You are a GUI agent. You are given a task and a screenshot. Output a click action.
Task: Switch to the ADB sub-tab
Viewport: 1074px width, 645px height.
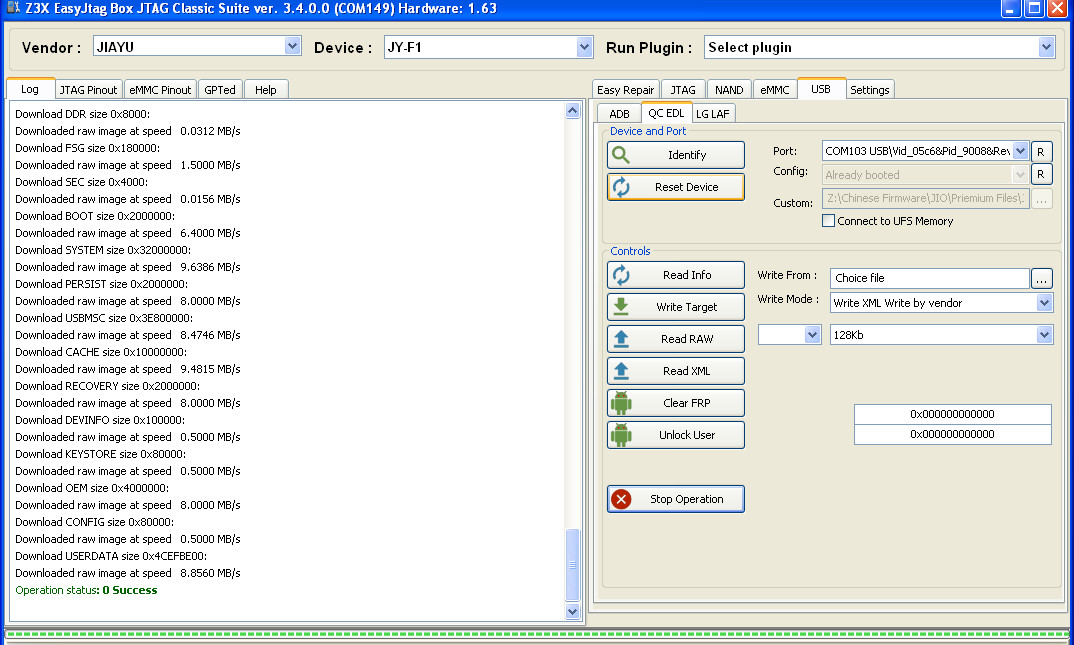619,114
